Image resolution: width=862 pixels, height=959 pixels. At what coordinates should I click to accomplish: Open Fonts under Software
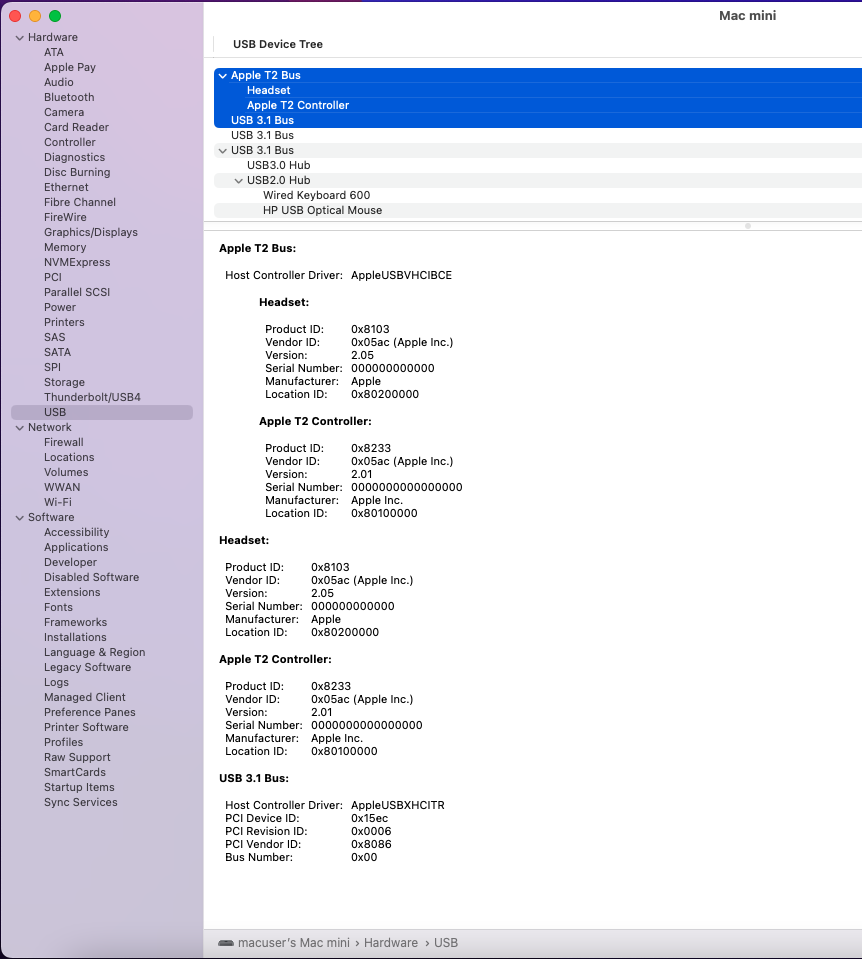(x=58, y=607)
